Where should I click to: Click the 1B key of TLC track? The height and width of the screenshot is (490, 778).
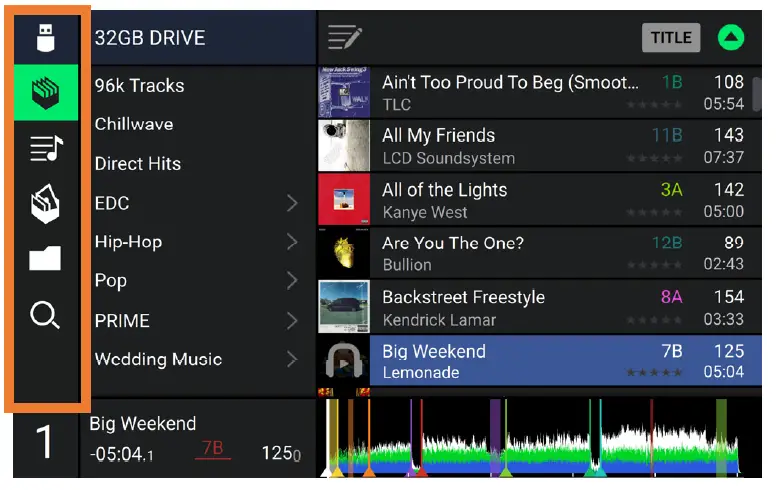(672, 82)
